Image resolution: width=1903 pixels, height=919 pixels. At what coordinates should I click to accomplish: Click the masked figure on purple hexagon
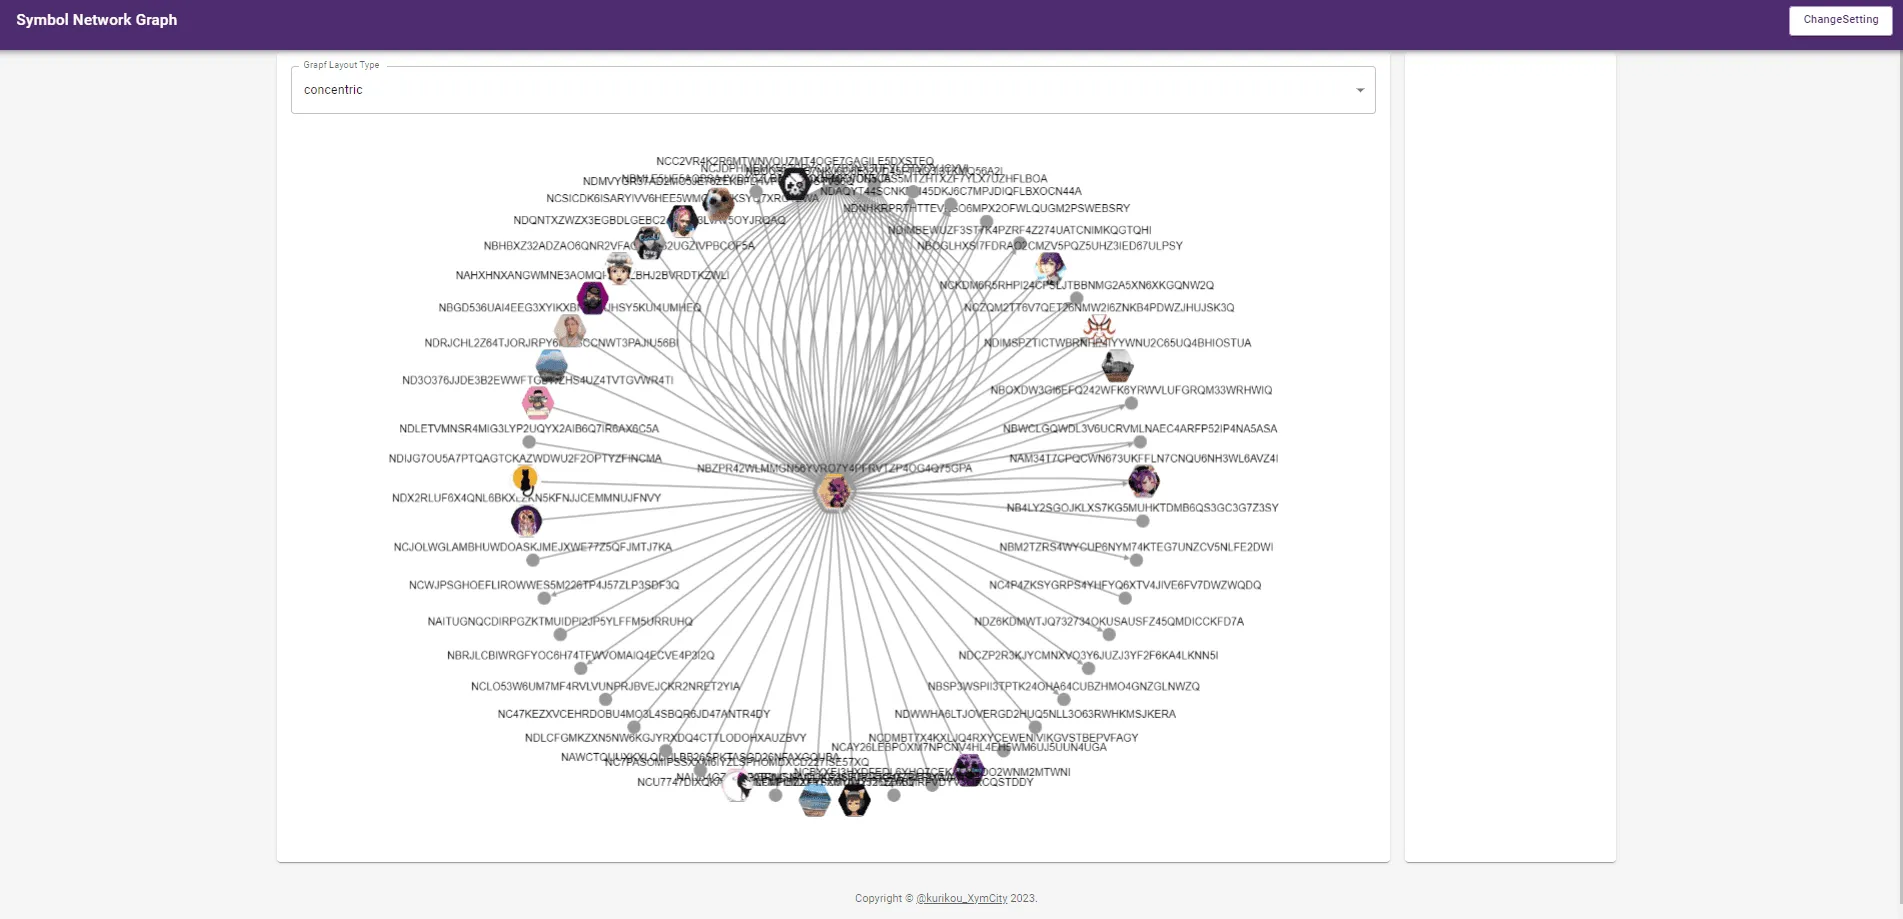click(592, 298)
